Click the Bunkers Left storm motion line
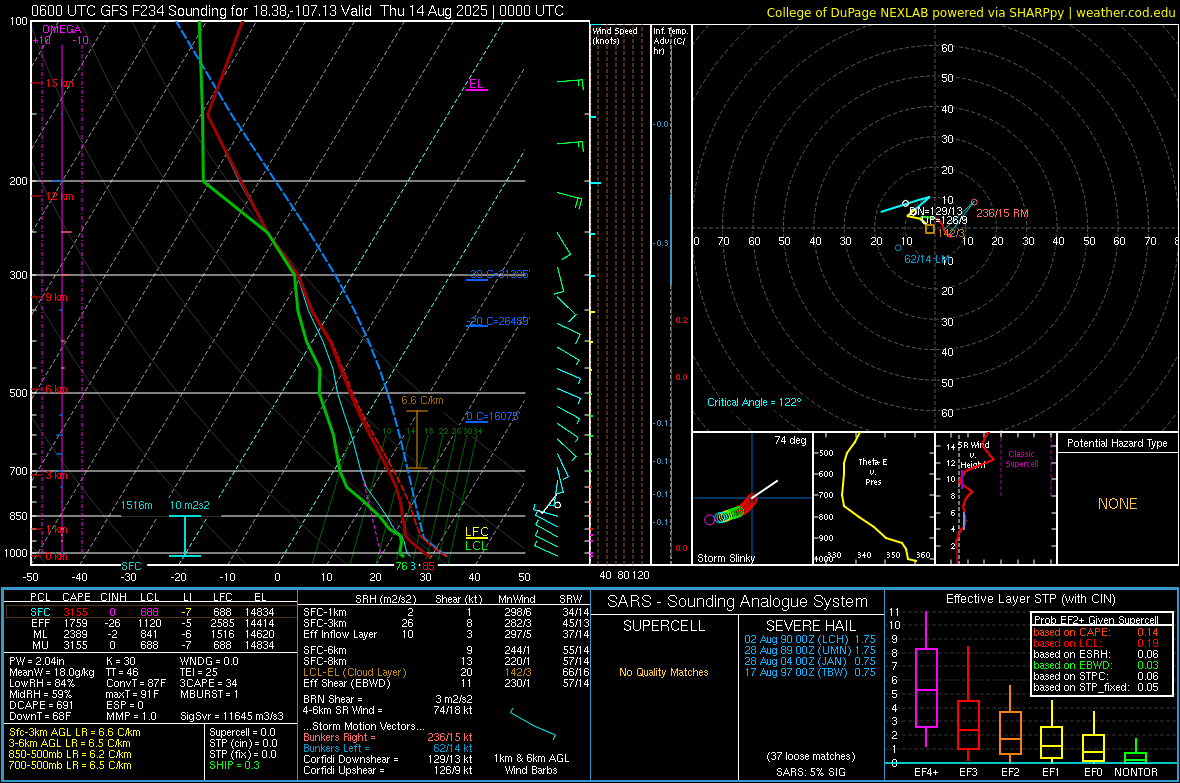 (388, 748)
